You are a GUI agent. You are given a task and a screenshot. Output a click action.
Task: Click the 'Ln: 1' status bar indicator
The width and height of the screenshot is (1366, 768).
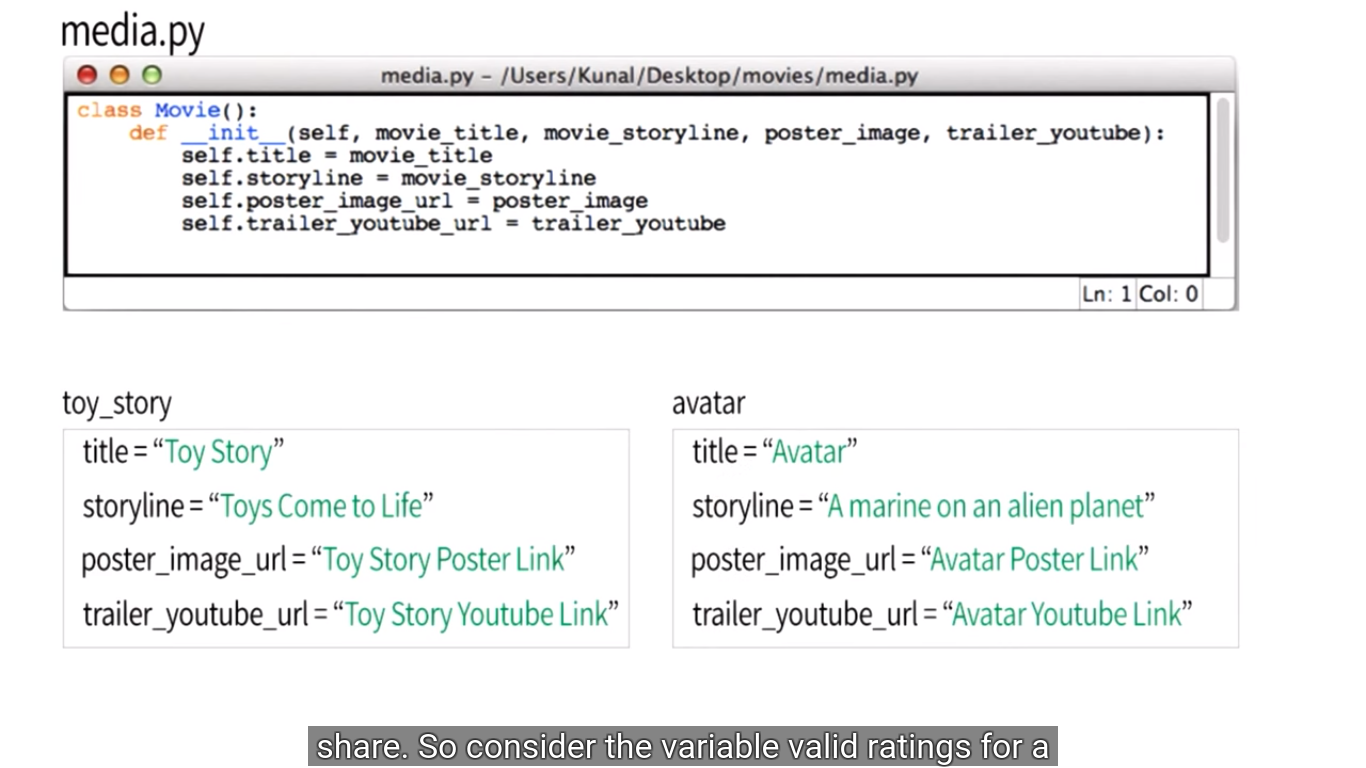pos(1107,294)
